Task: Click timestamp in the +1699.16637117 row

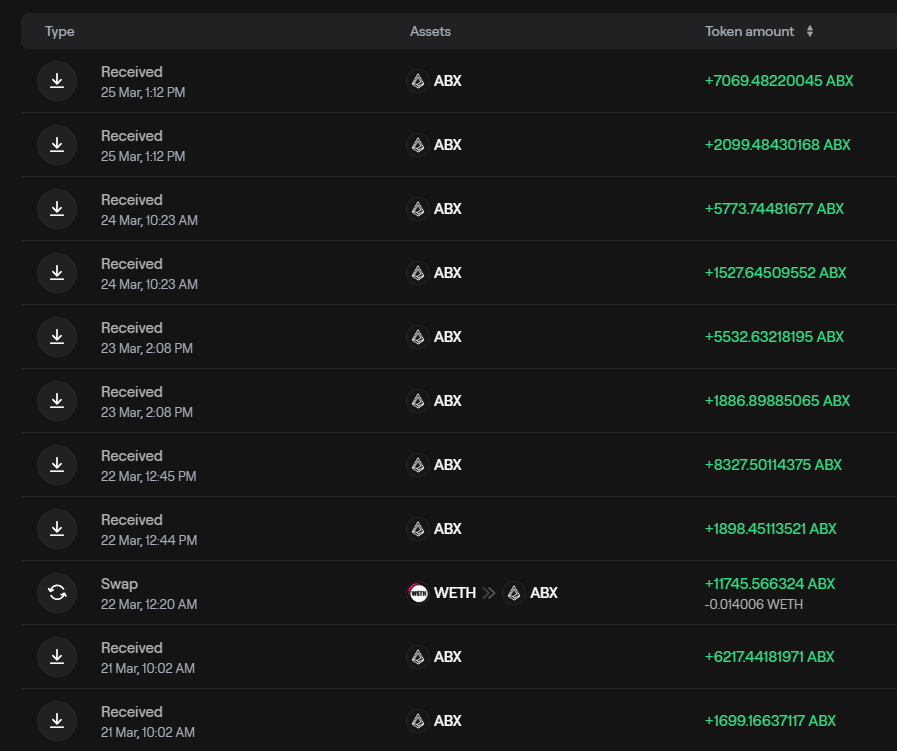Action: 148,733
